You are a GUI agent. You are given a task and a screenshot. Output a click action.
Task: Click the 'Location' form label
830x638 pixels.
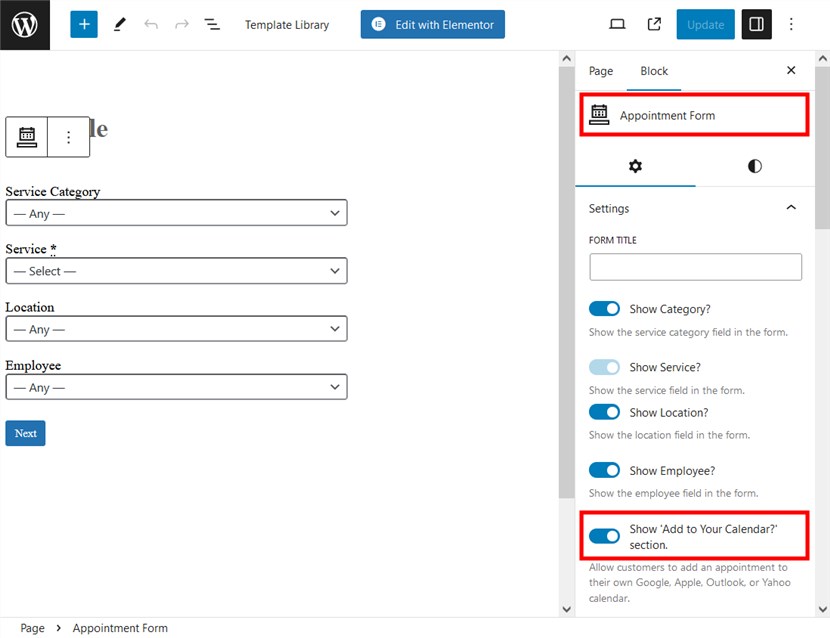[30, 307]
